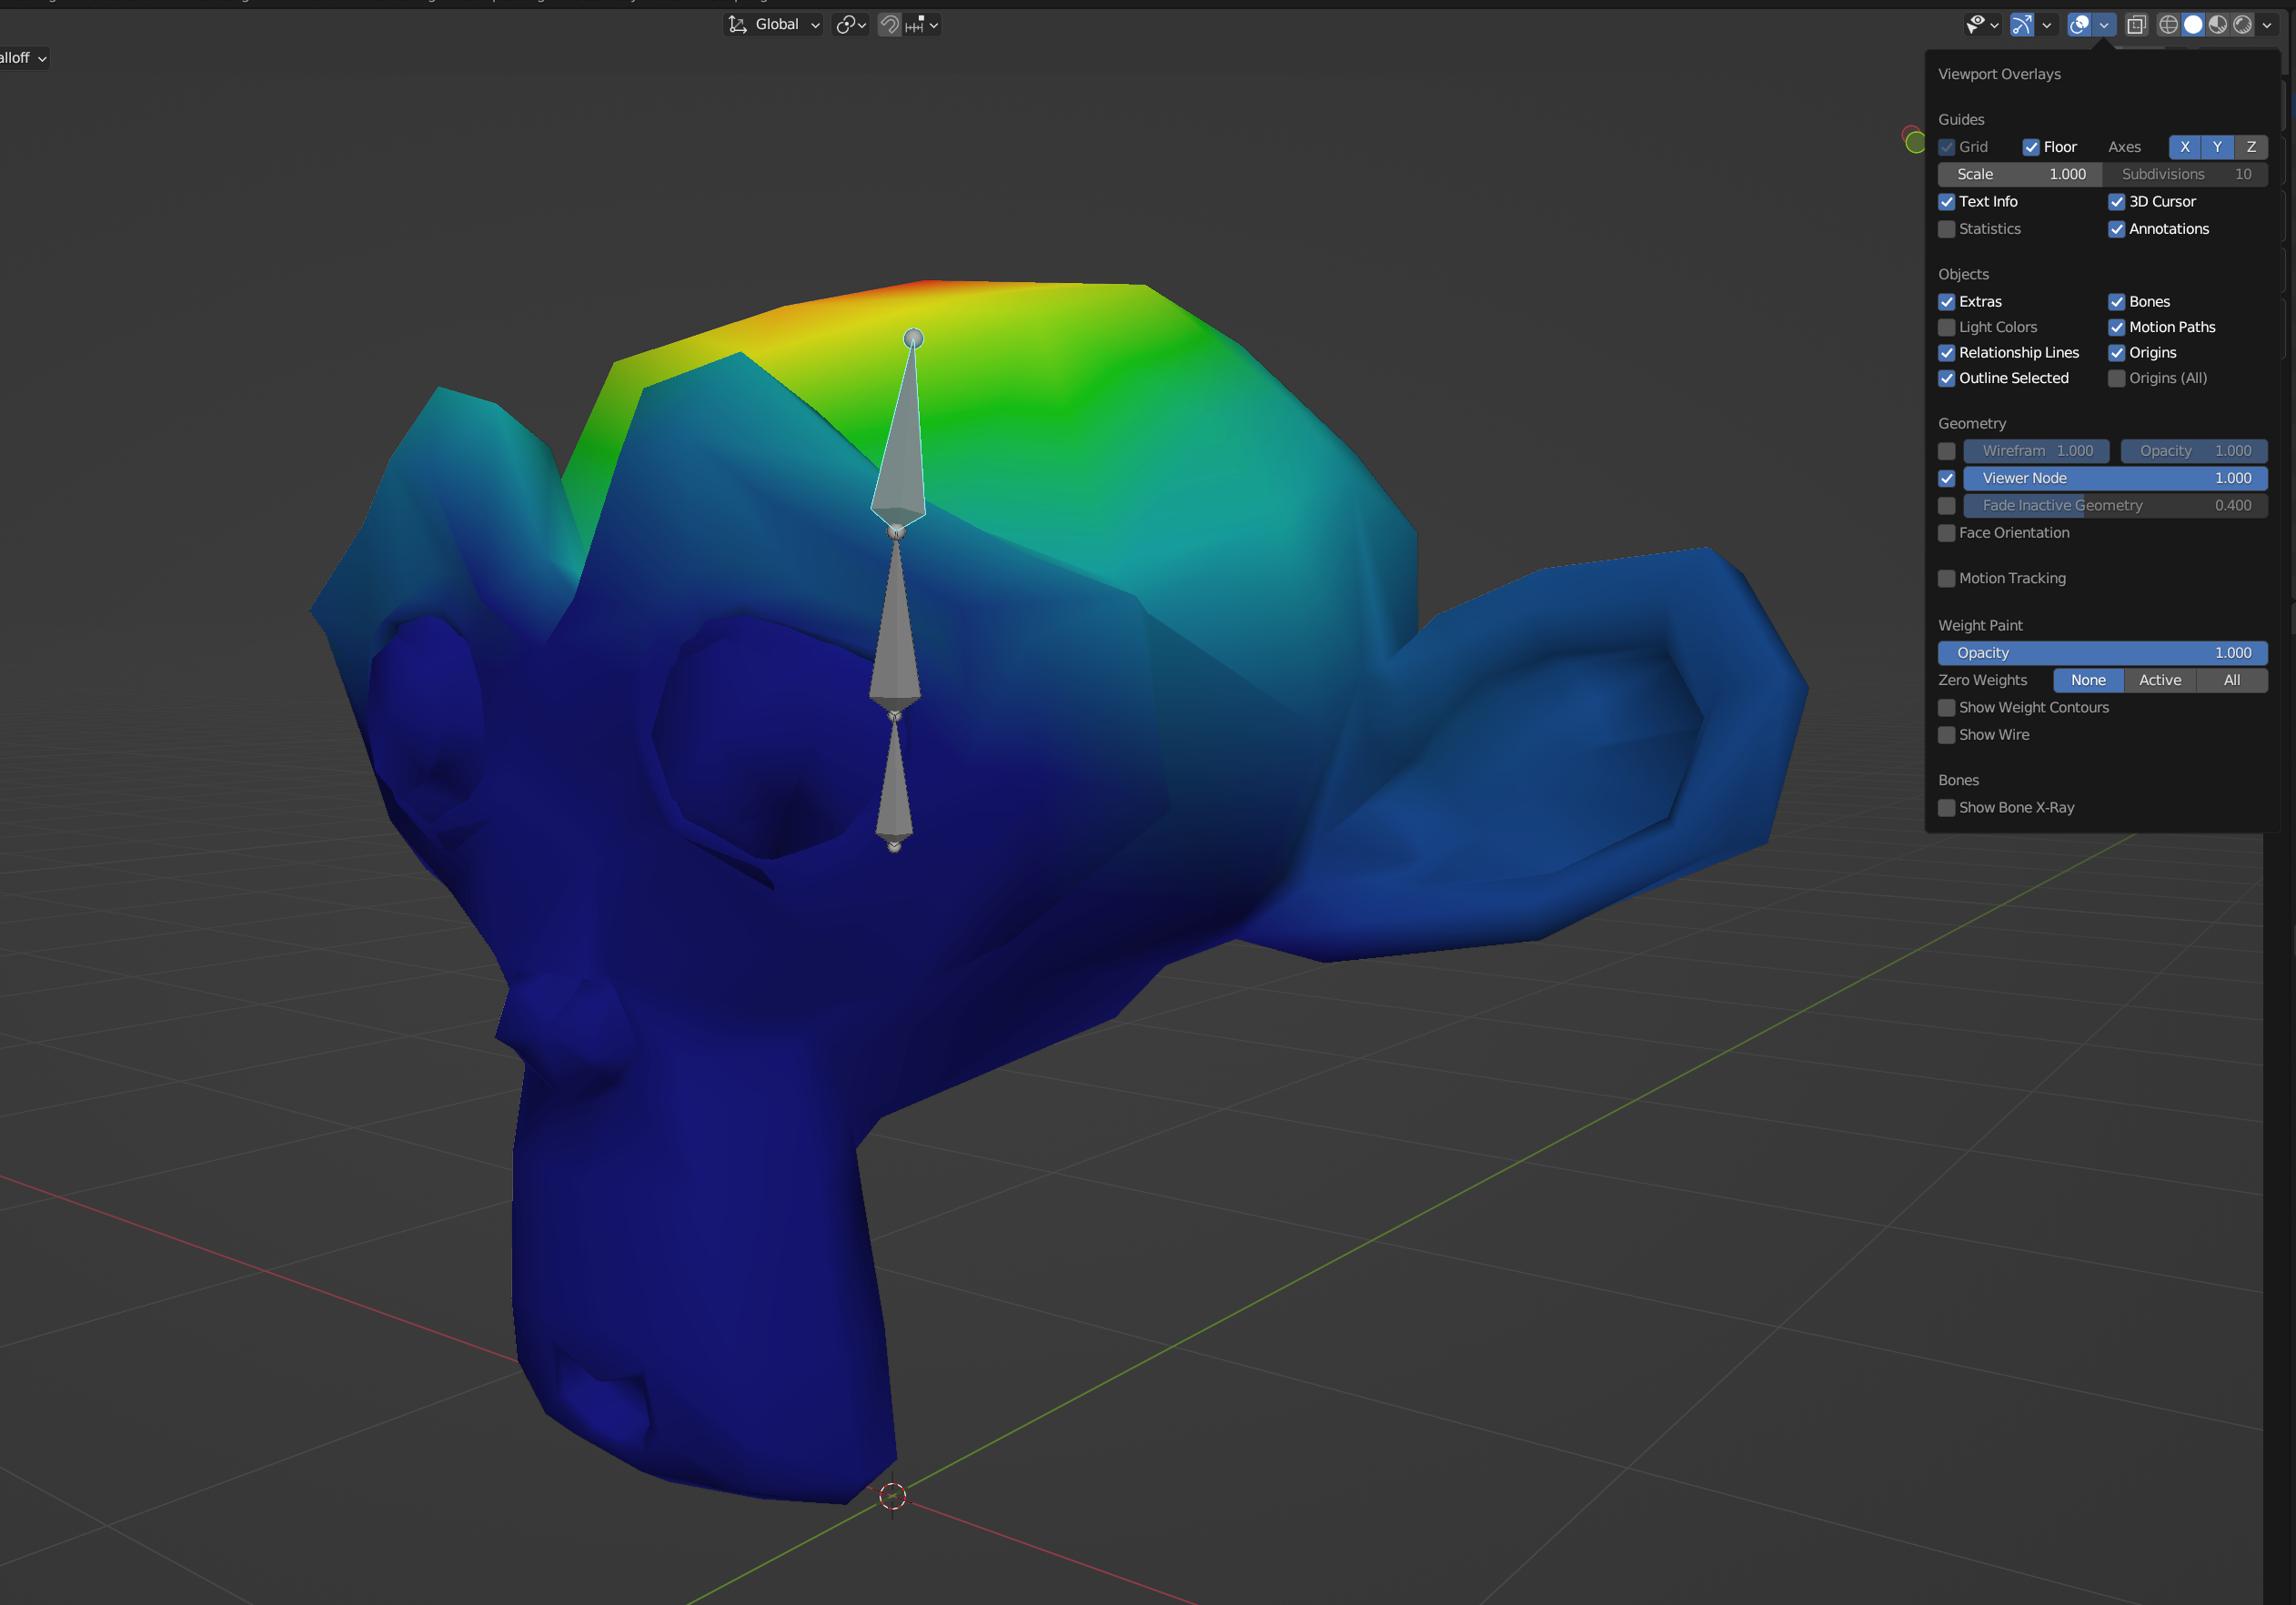Close the overlays dropdown arrow
The height and width of the screenshot is (1605, 2296).
click(x=2104, y=25)
